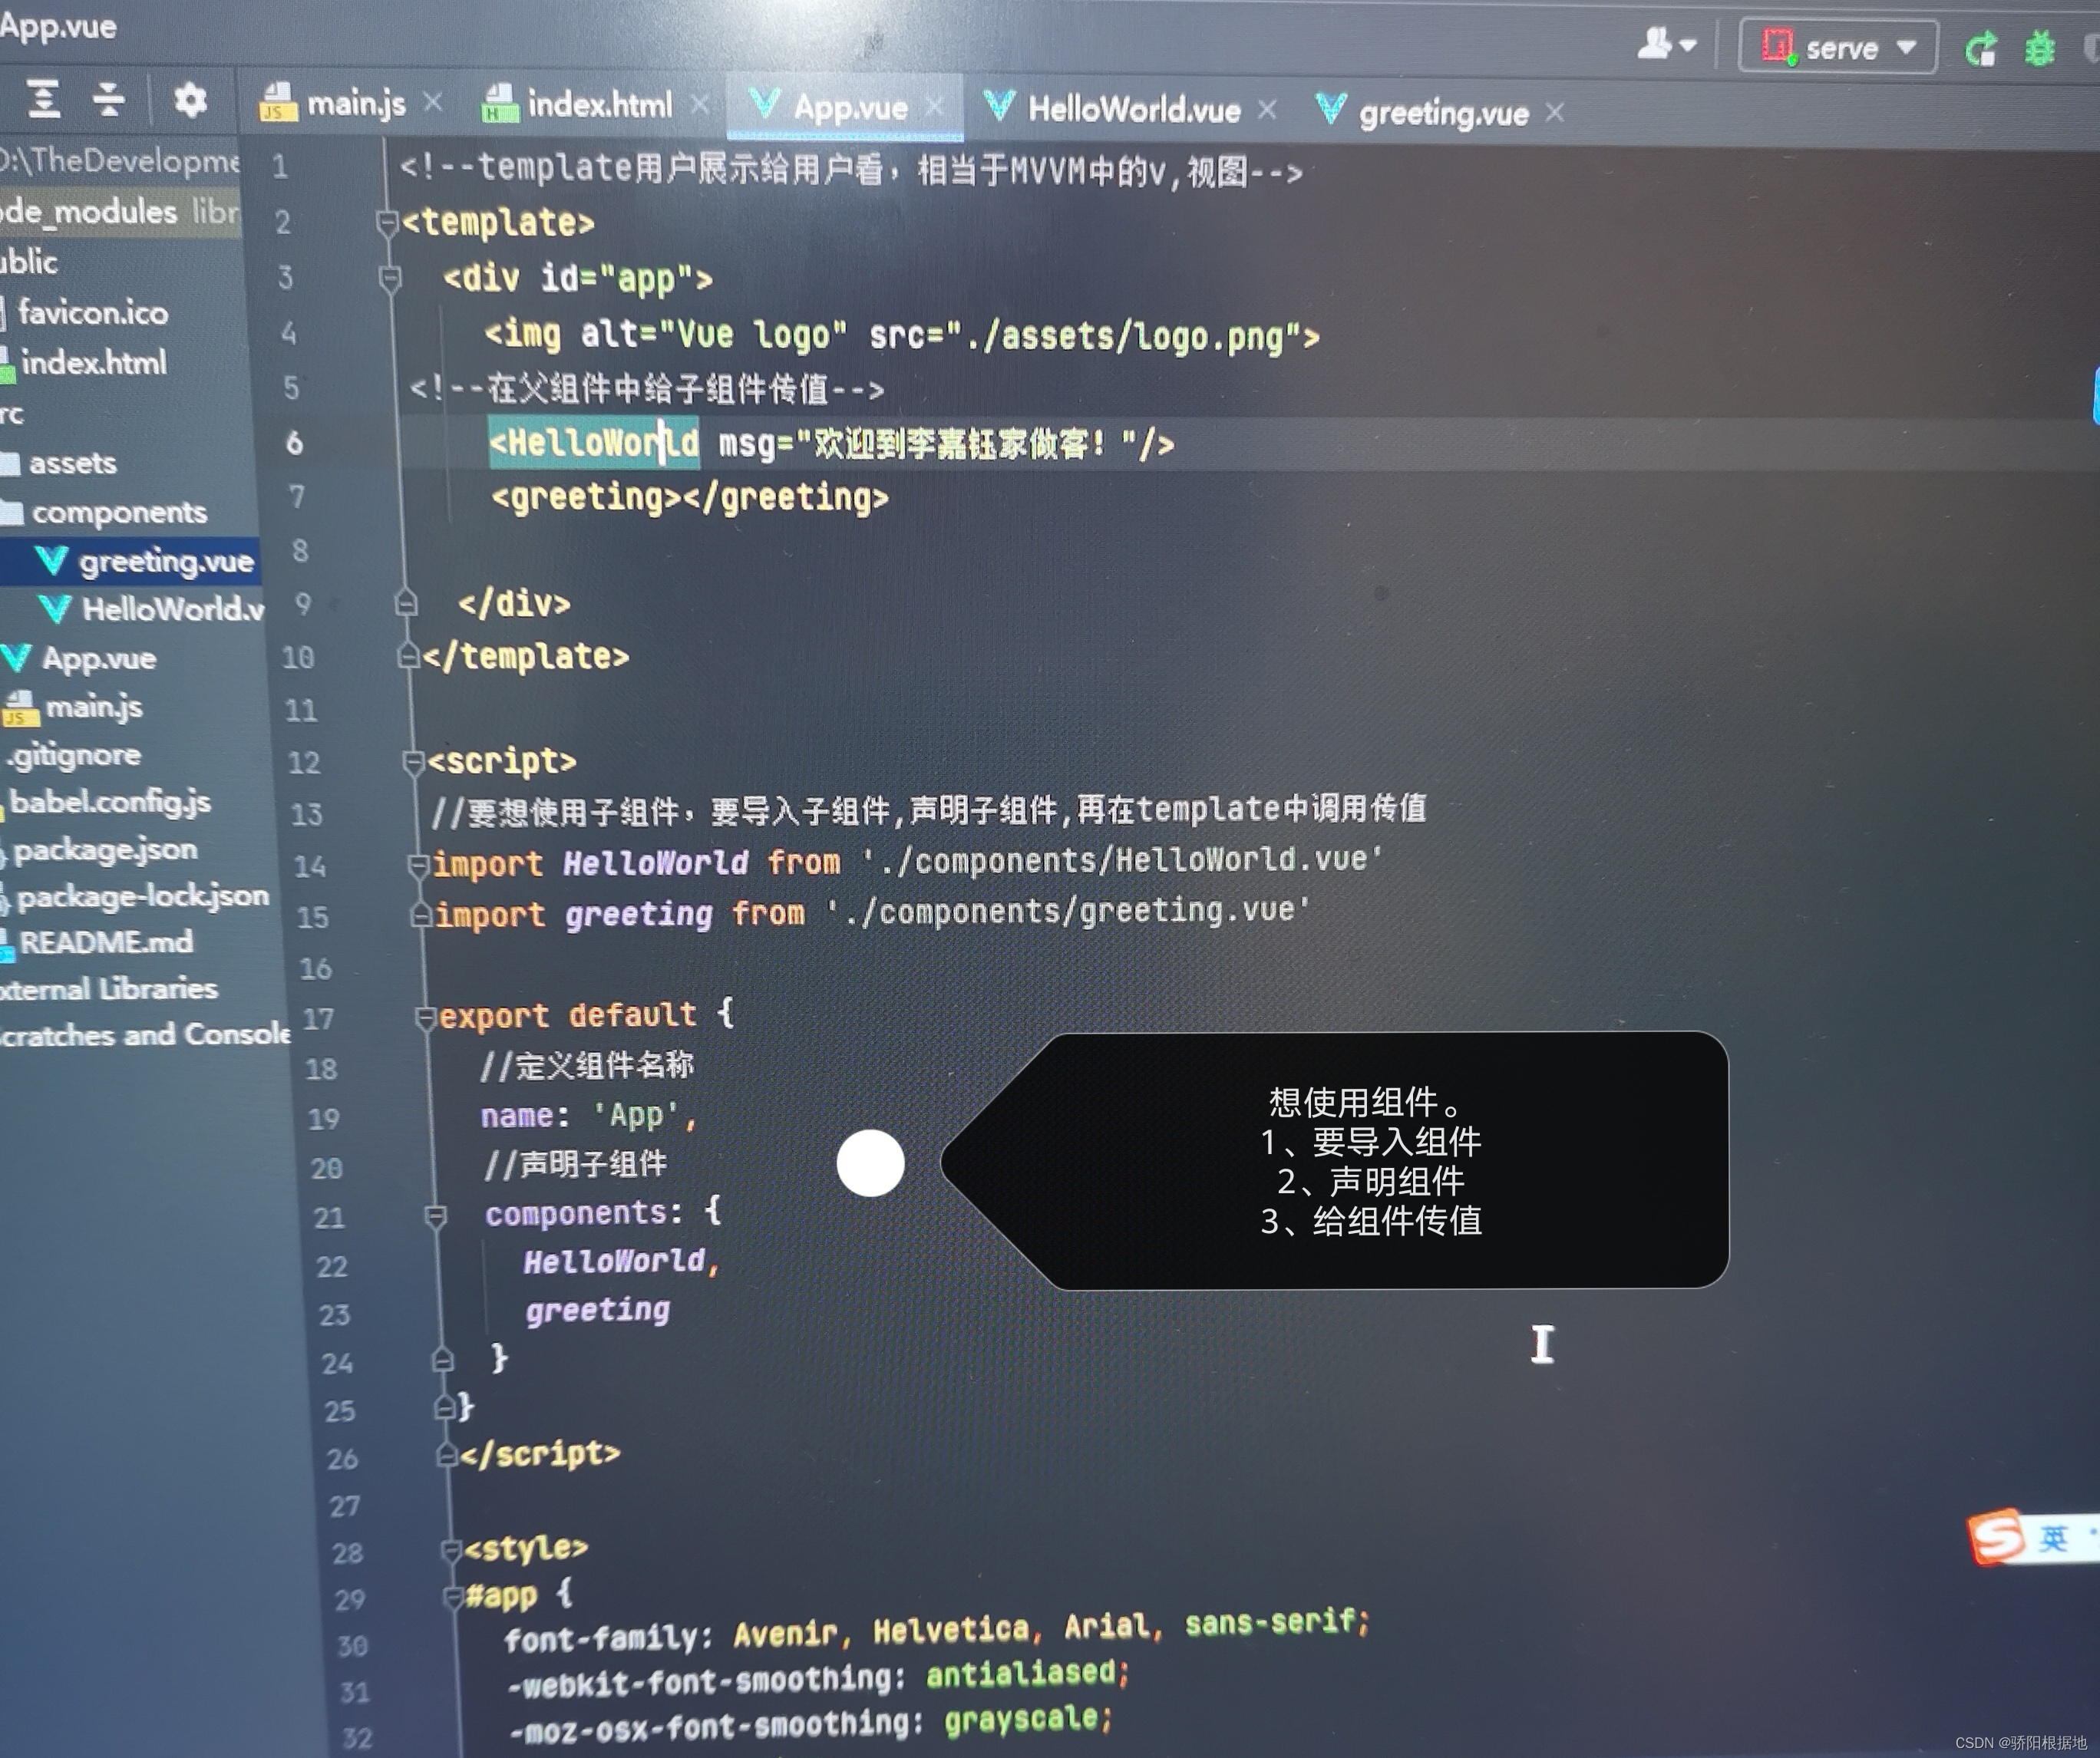Close the greeting.vue tab

[x=1554, y=112]
